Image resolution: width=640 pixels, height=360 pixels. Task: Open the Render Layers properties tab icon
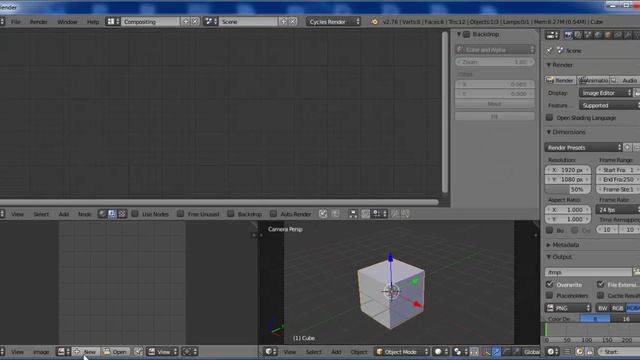click(x=578, y=36)
